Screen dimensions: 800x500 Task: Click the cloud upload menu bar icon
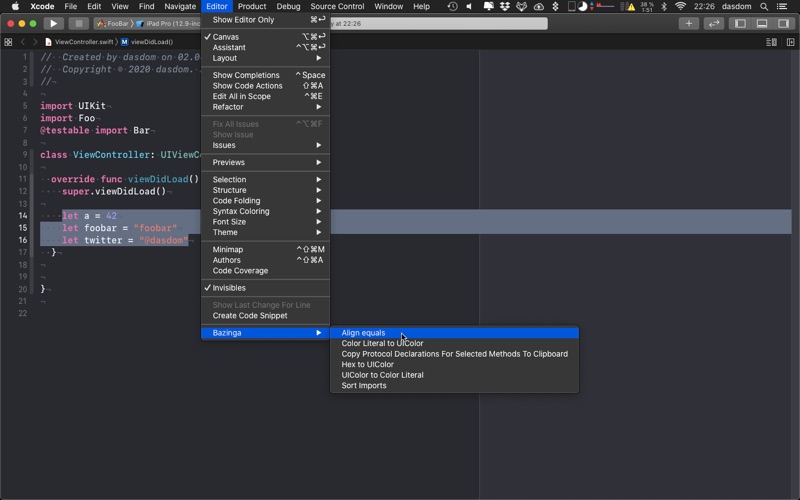539,6
